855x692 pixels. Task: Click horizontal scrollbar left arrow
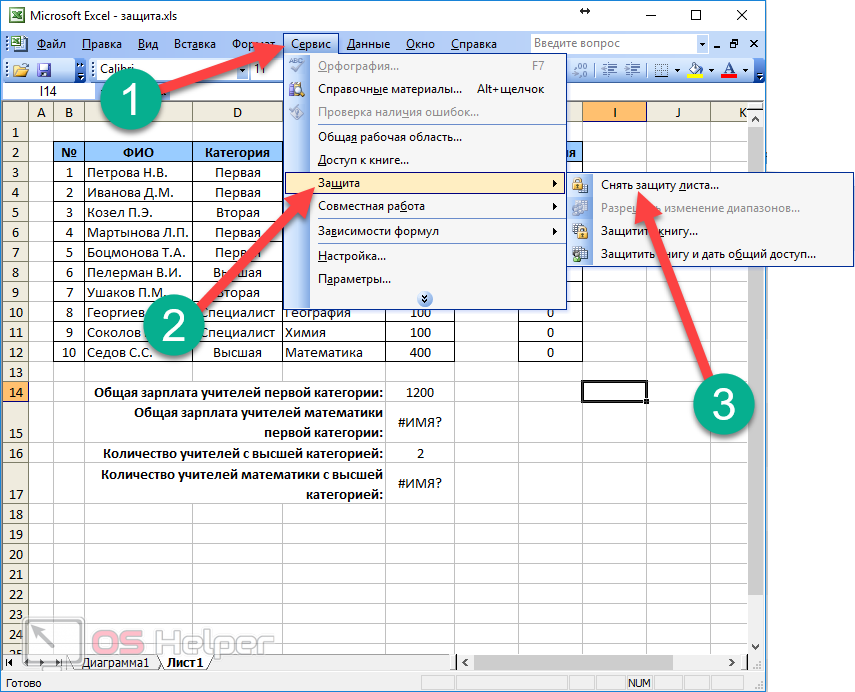tap(465, 663)
